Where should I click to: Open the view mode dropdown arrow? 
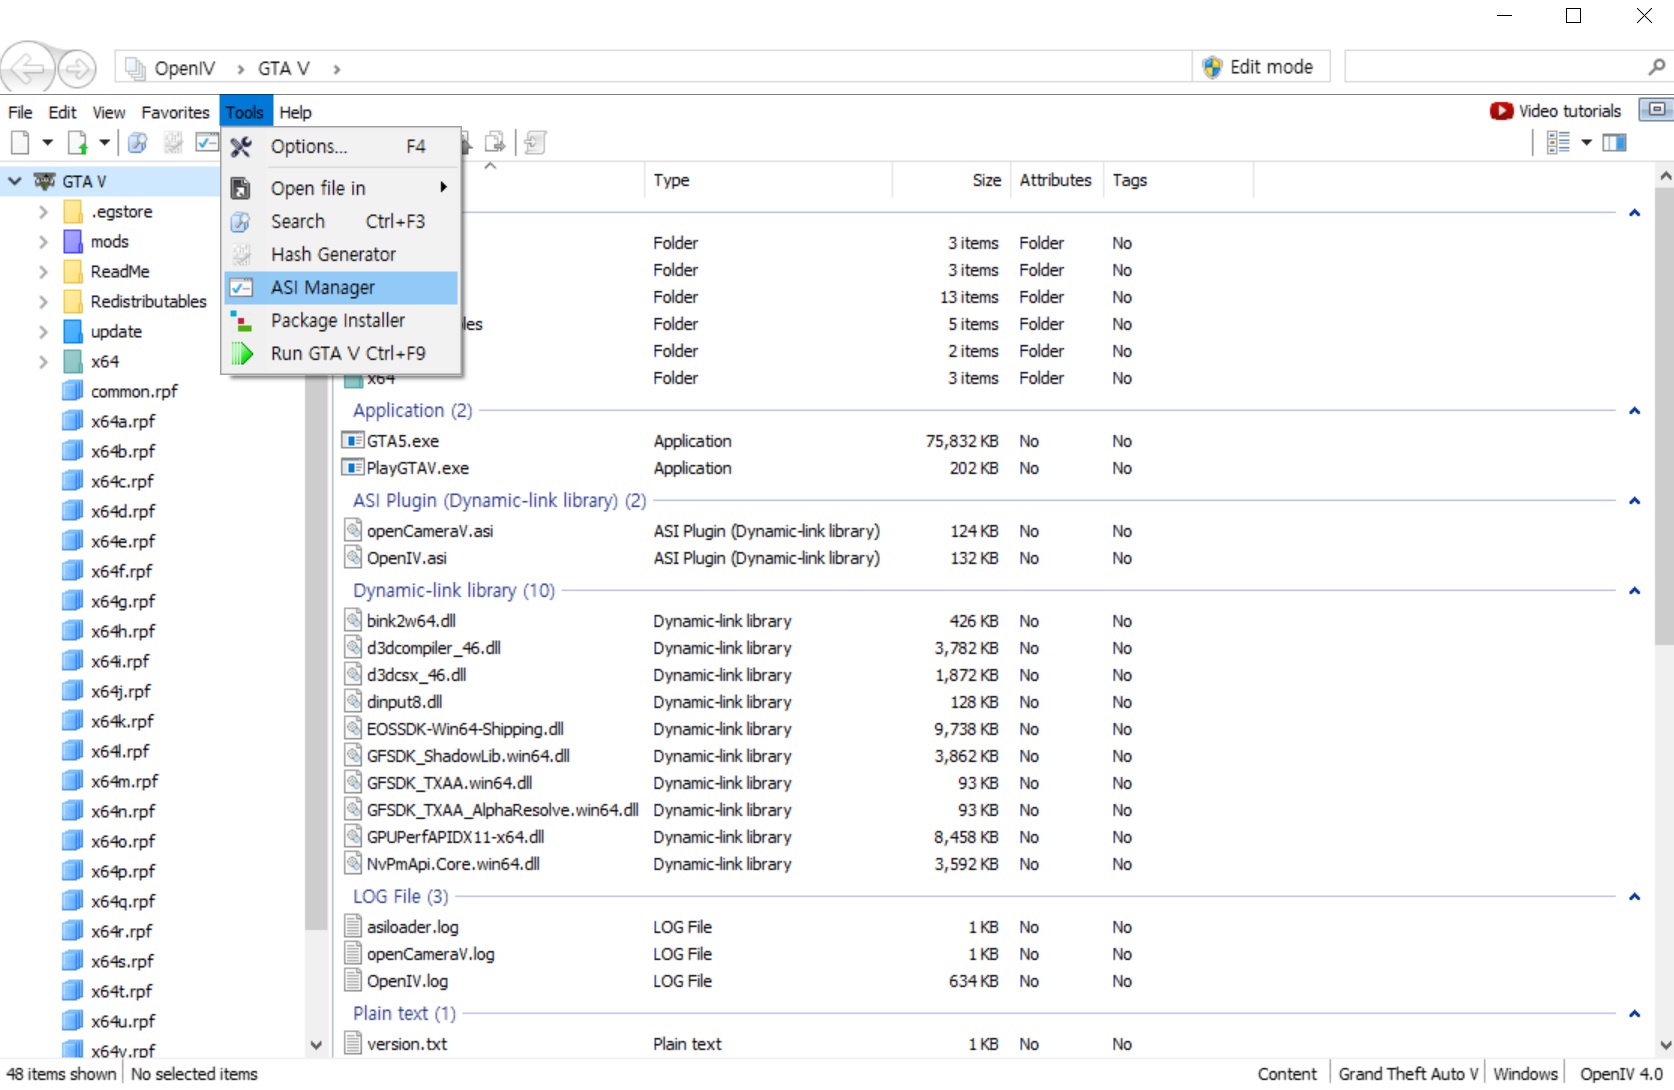(1586, 143)
